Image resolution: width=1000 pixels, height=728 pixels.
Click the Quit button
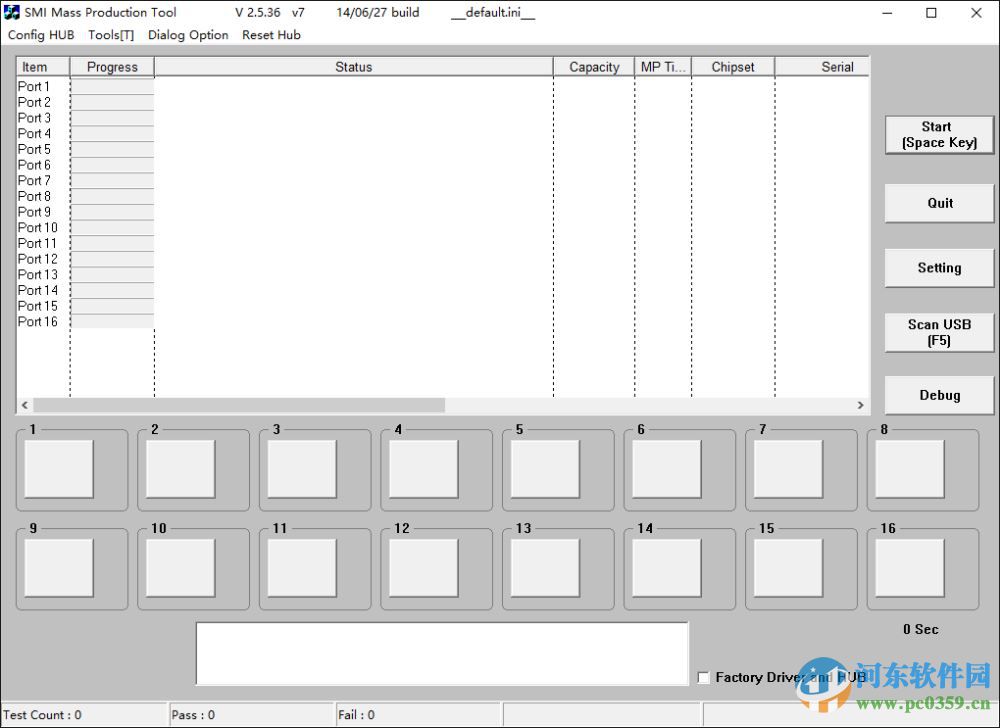(939, 203)
